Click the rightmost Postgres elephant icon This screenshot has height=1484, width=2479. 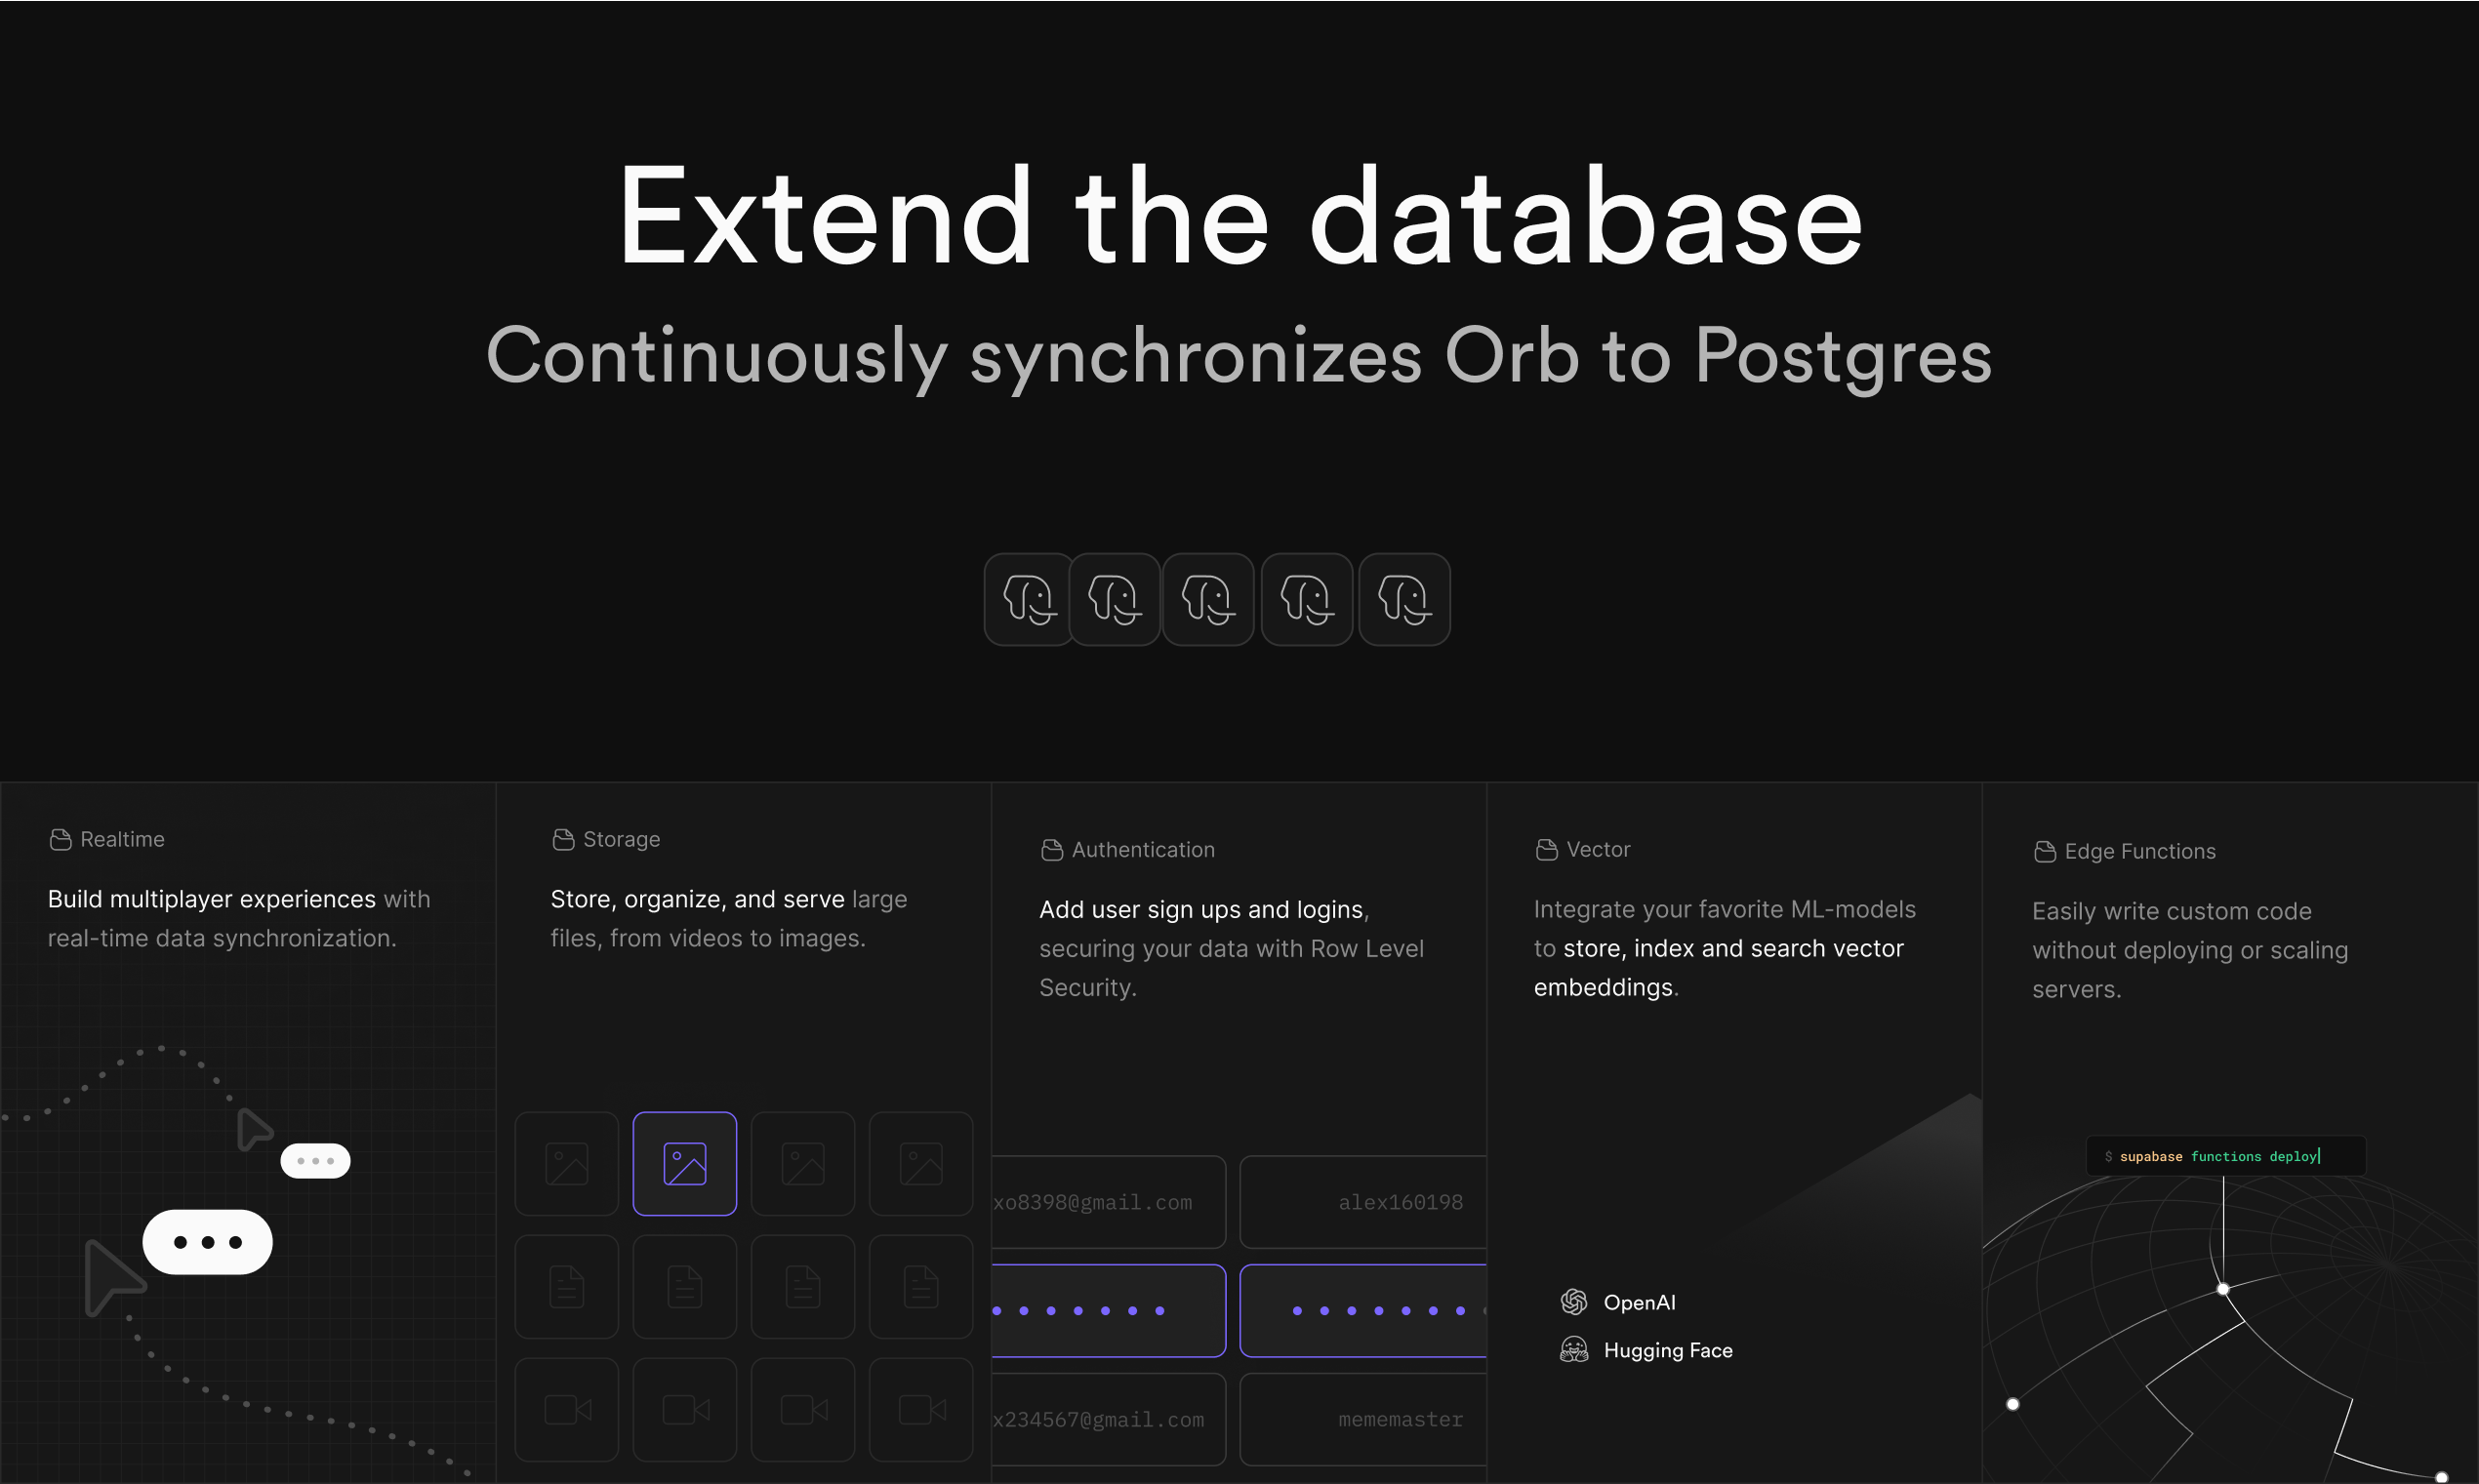[1404, 599]
